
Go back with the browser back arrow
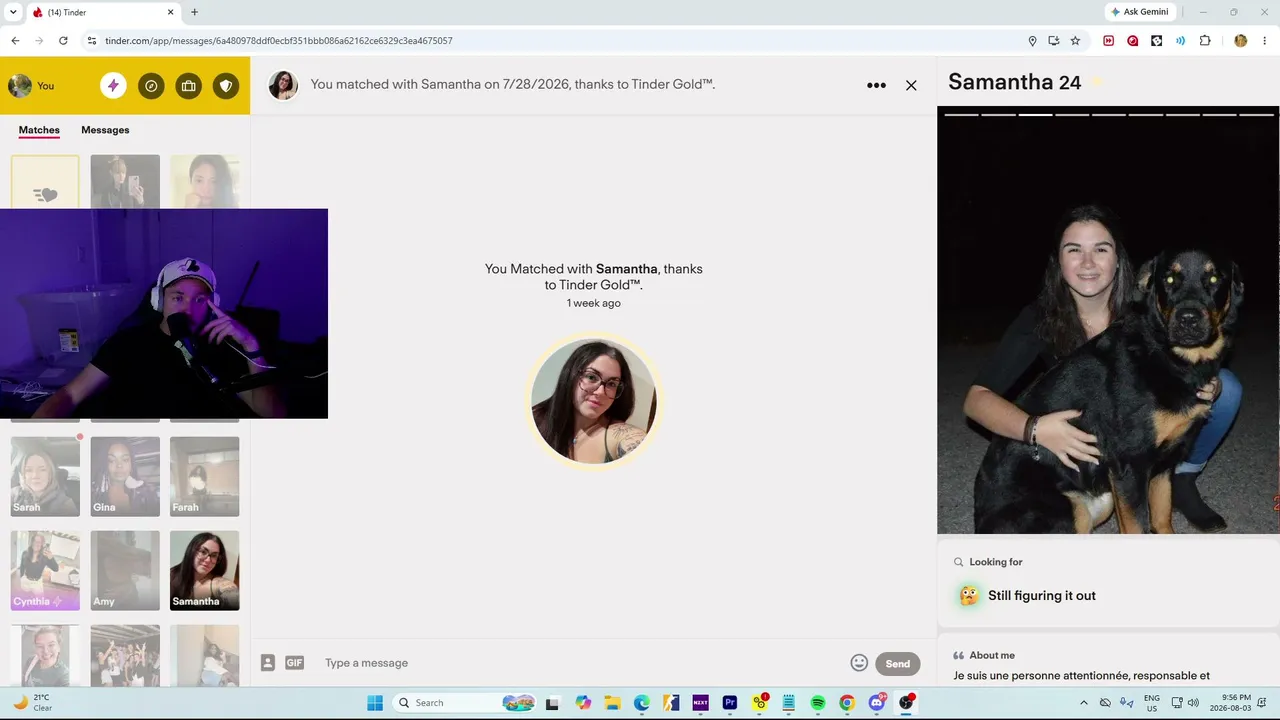pos(15,41)
